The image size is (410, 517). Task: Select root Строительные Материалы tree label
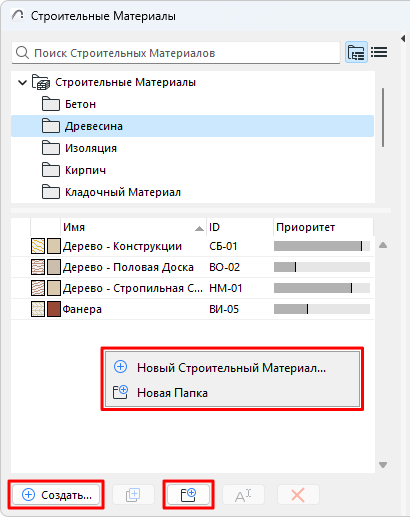[125, 82]
